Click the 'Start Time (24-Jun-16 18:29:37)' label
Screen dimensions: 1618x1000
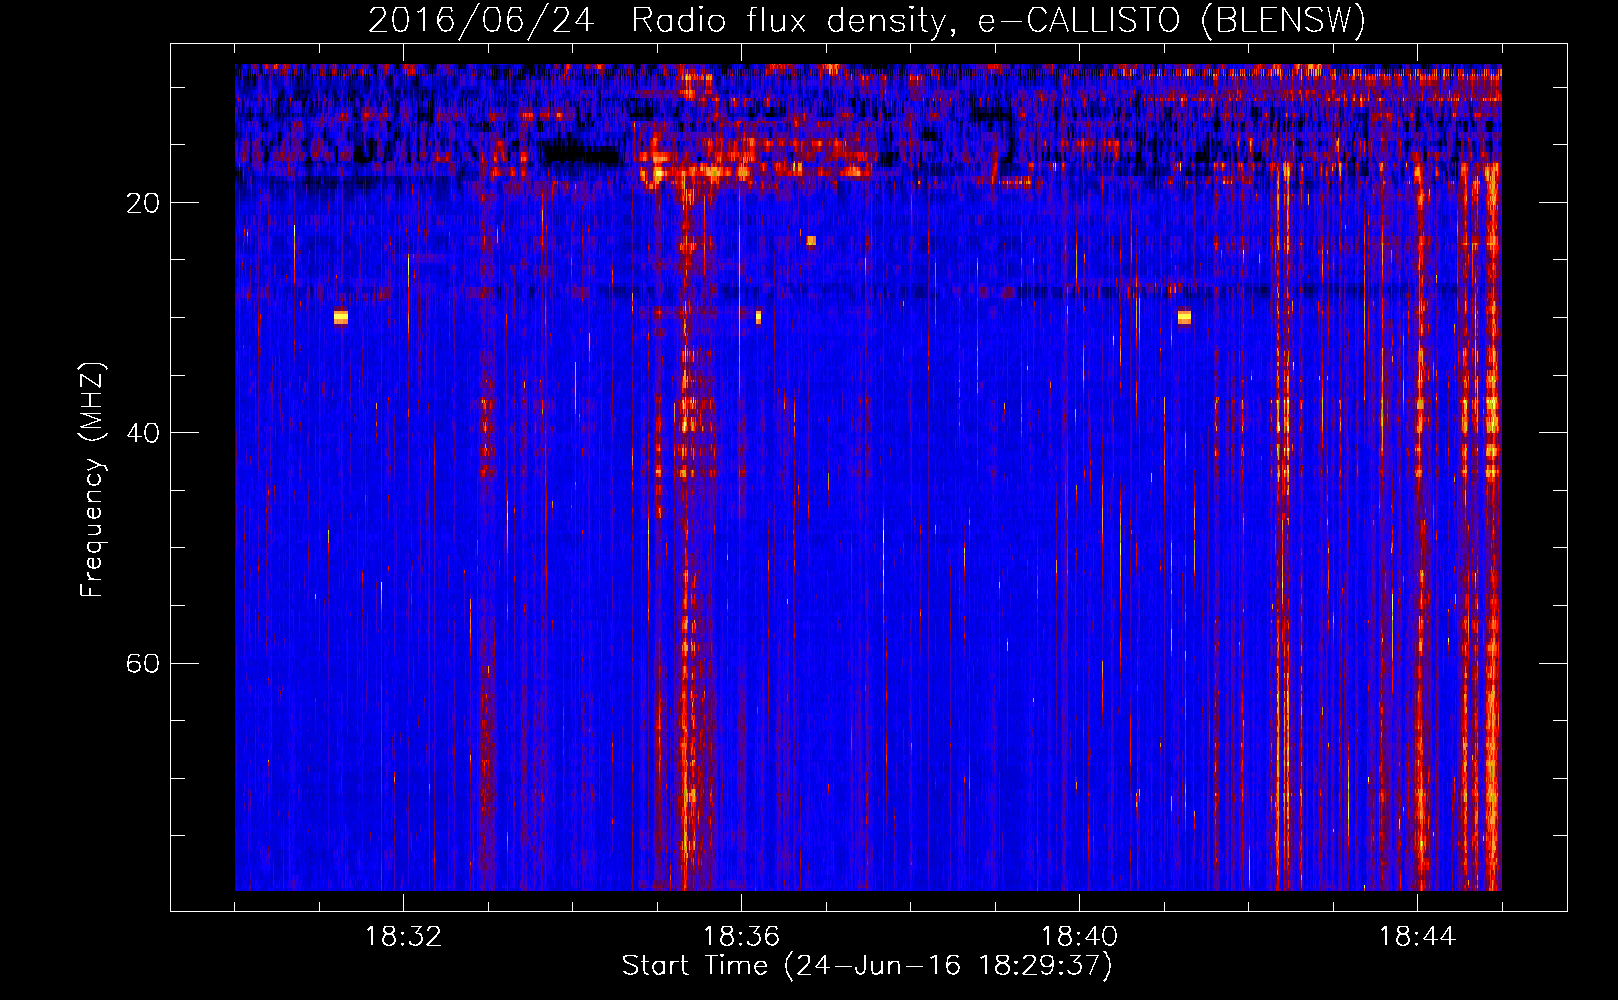point(867,966)
